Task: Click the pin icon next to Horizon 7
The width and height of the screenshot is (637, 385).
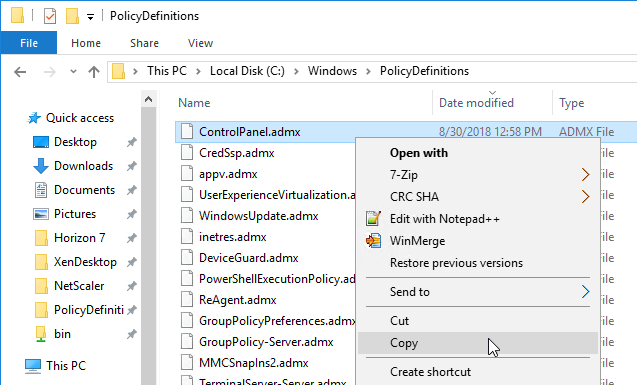Action: coord(132,238)
